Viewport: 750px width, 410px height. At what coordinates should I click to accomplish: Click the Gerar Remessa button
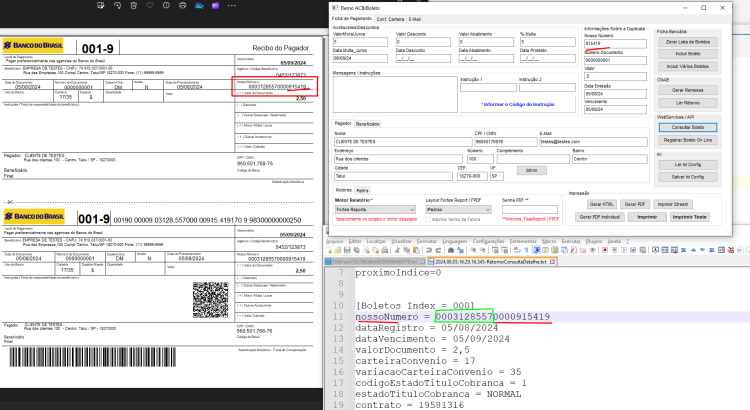pyautogui.click(x=687, y=90)
